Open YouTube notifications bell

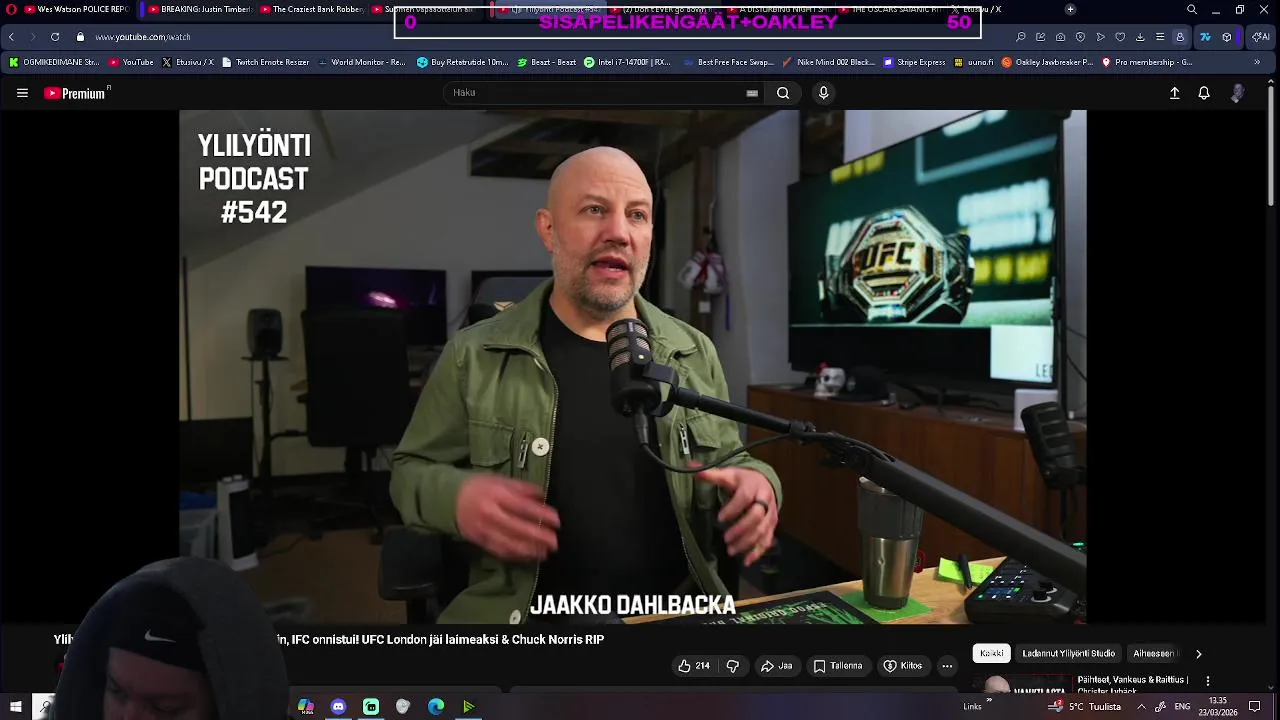click(1204, 93)
